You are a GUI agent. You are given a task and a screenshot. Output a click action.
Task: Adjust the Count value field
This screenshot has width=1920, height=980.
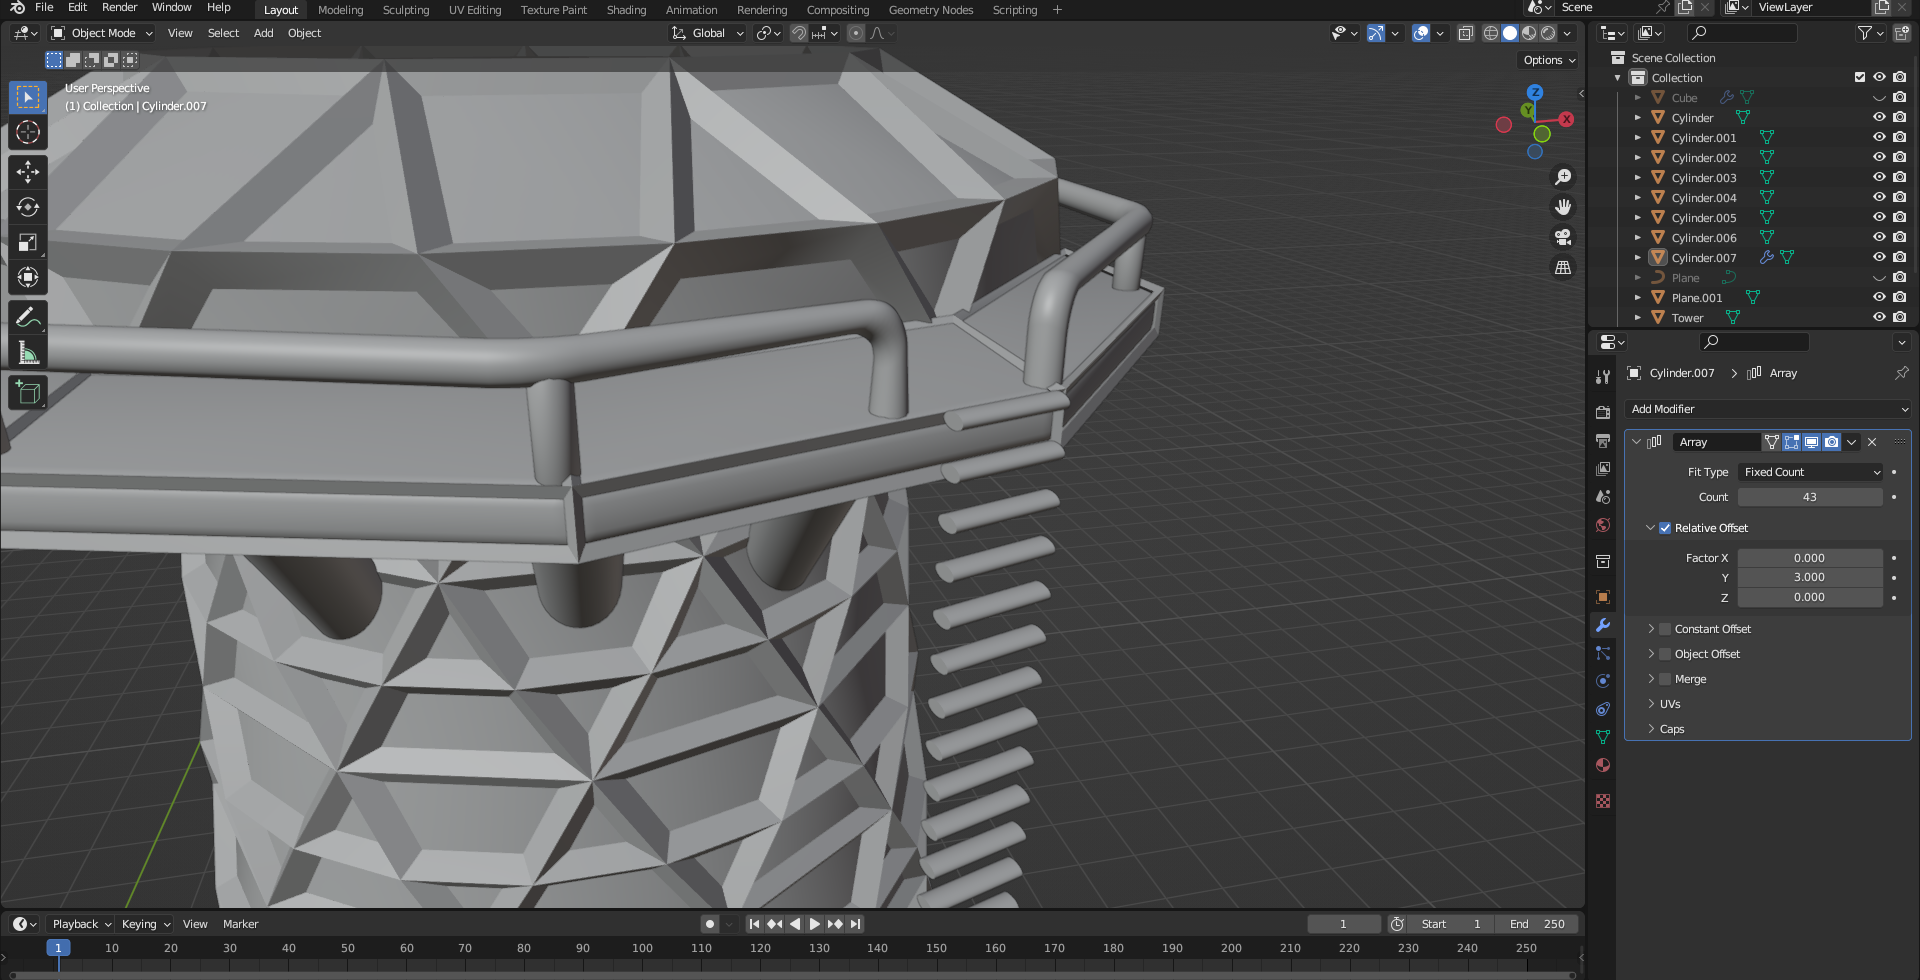(x=1810, y=497)
